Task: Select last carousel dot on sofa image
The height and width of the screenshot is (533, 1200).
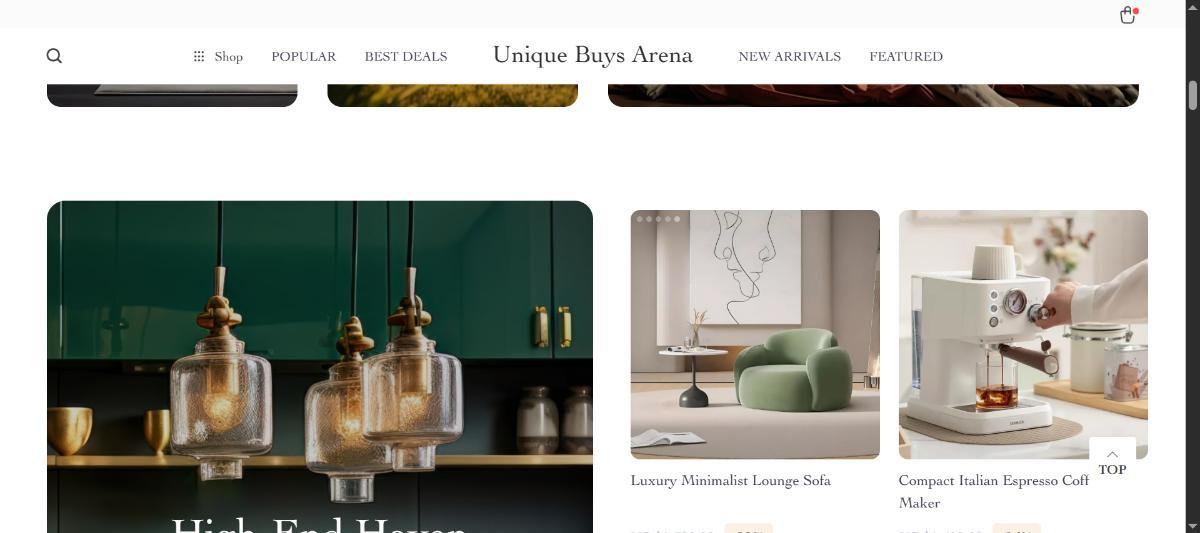Action: click(x=677, y=219)
